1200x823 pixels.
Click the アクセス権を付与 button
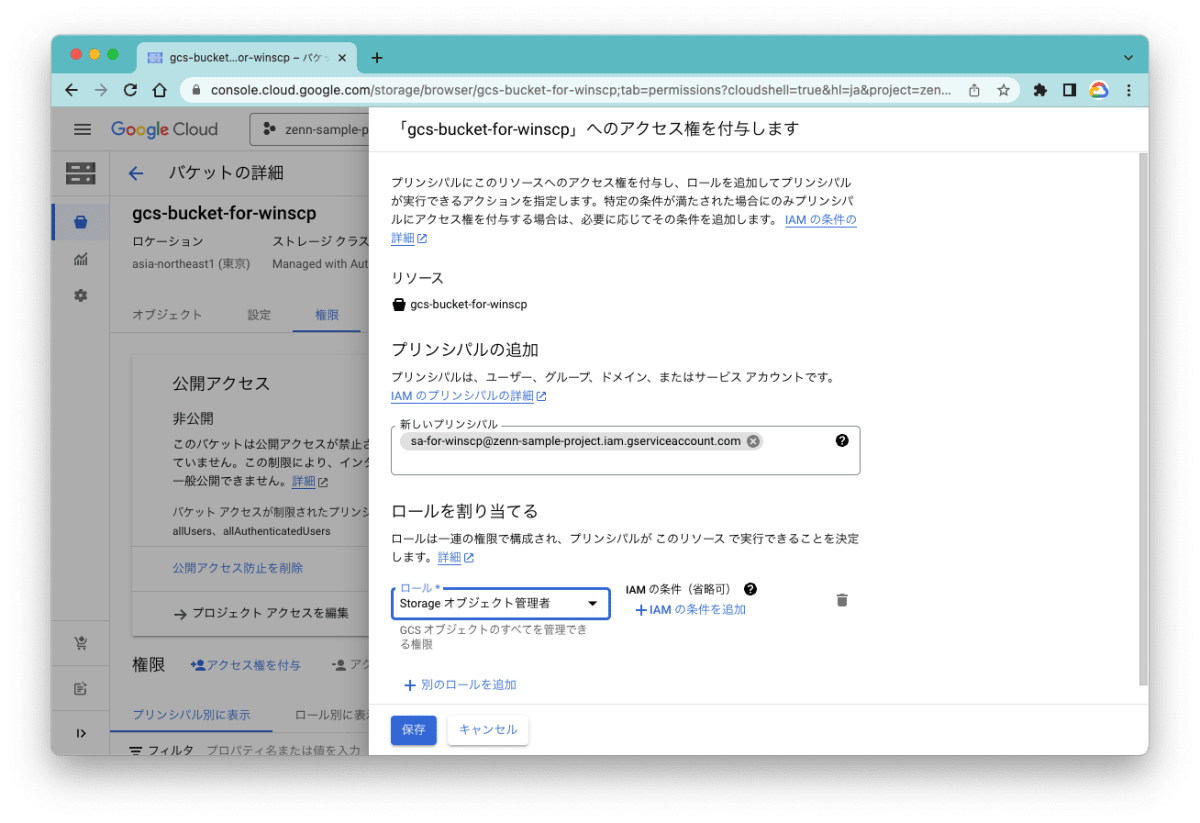point(244,665)
